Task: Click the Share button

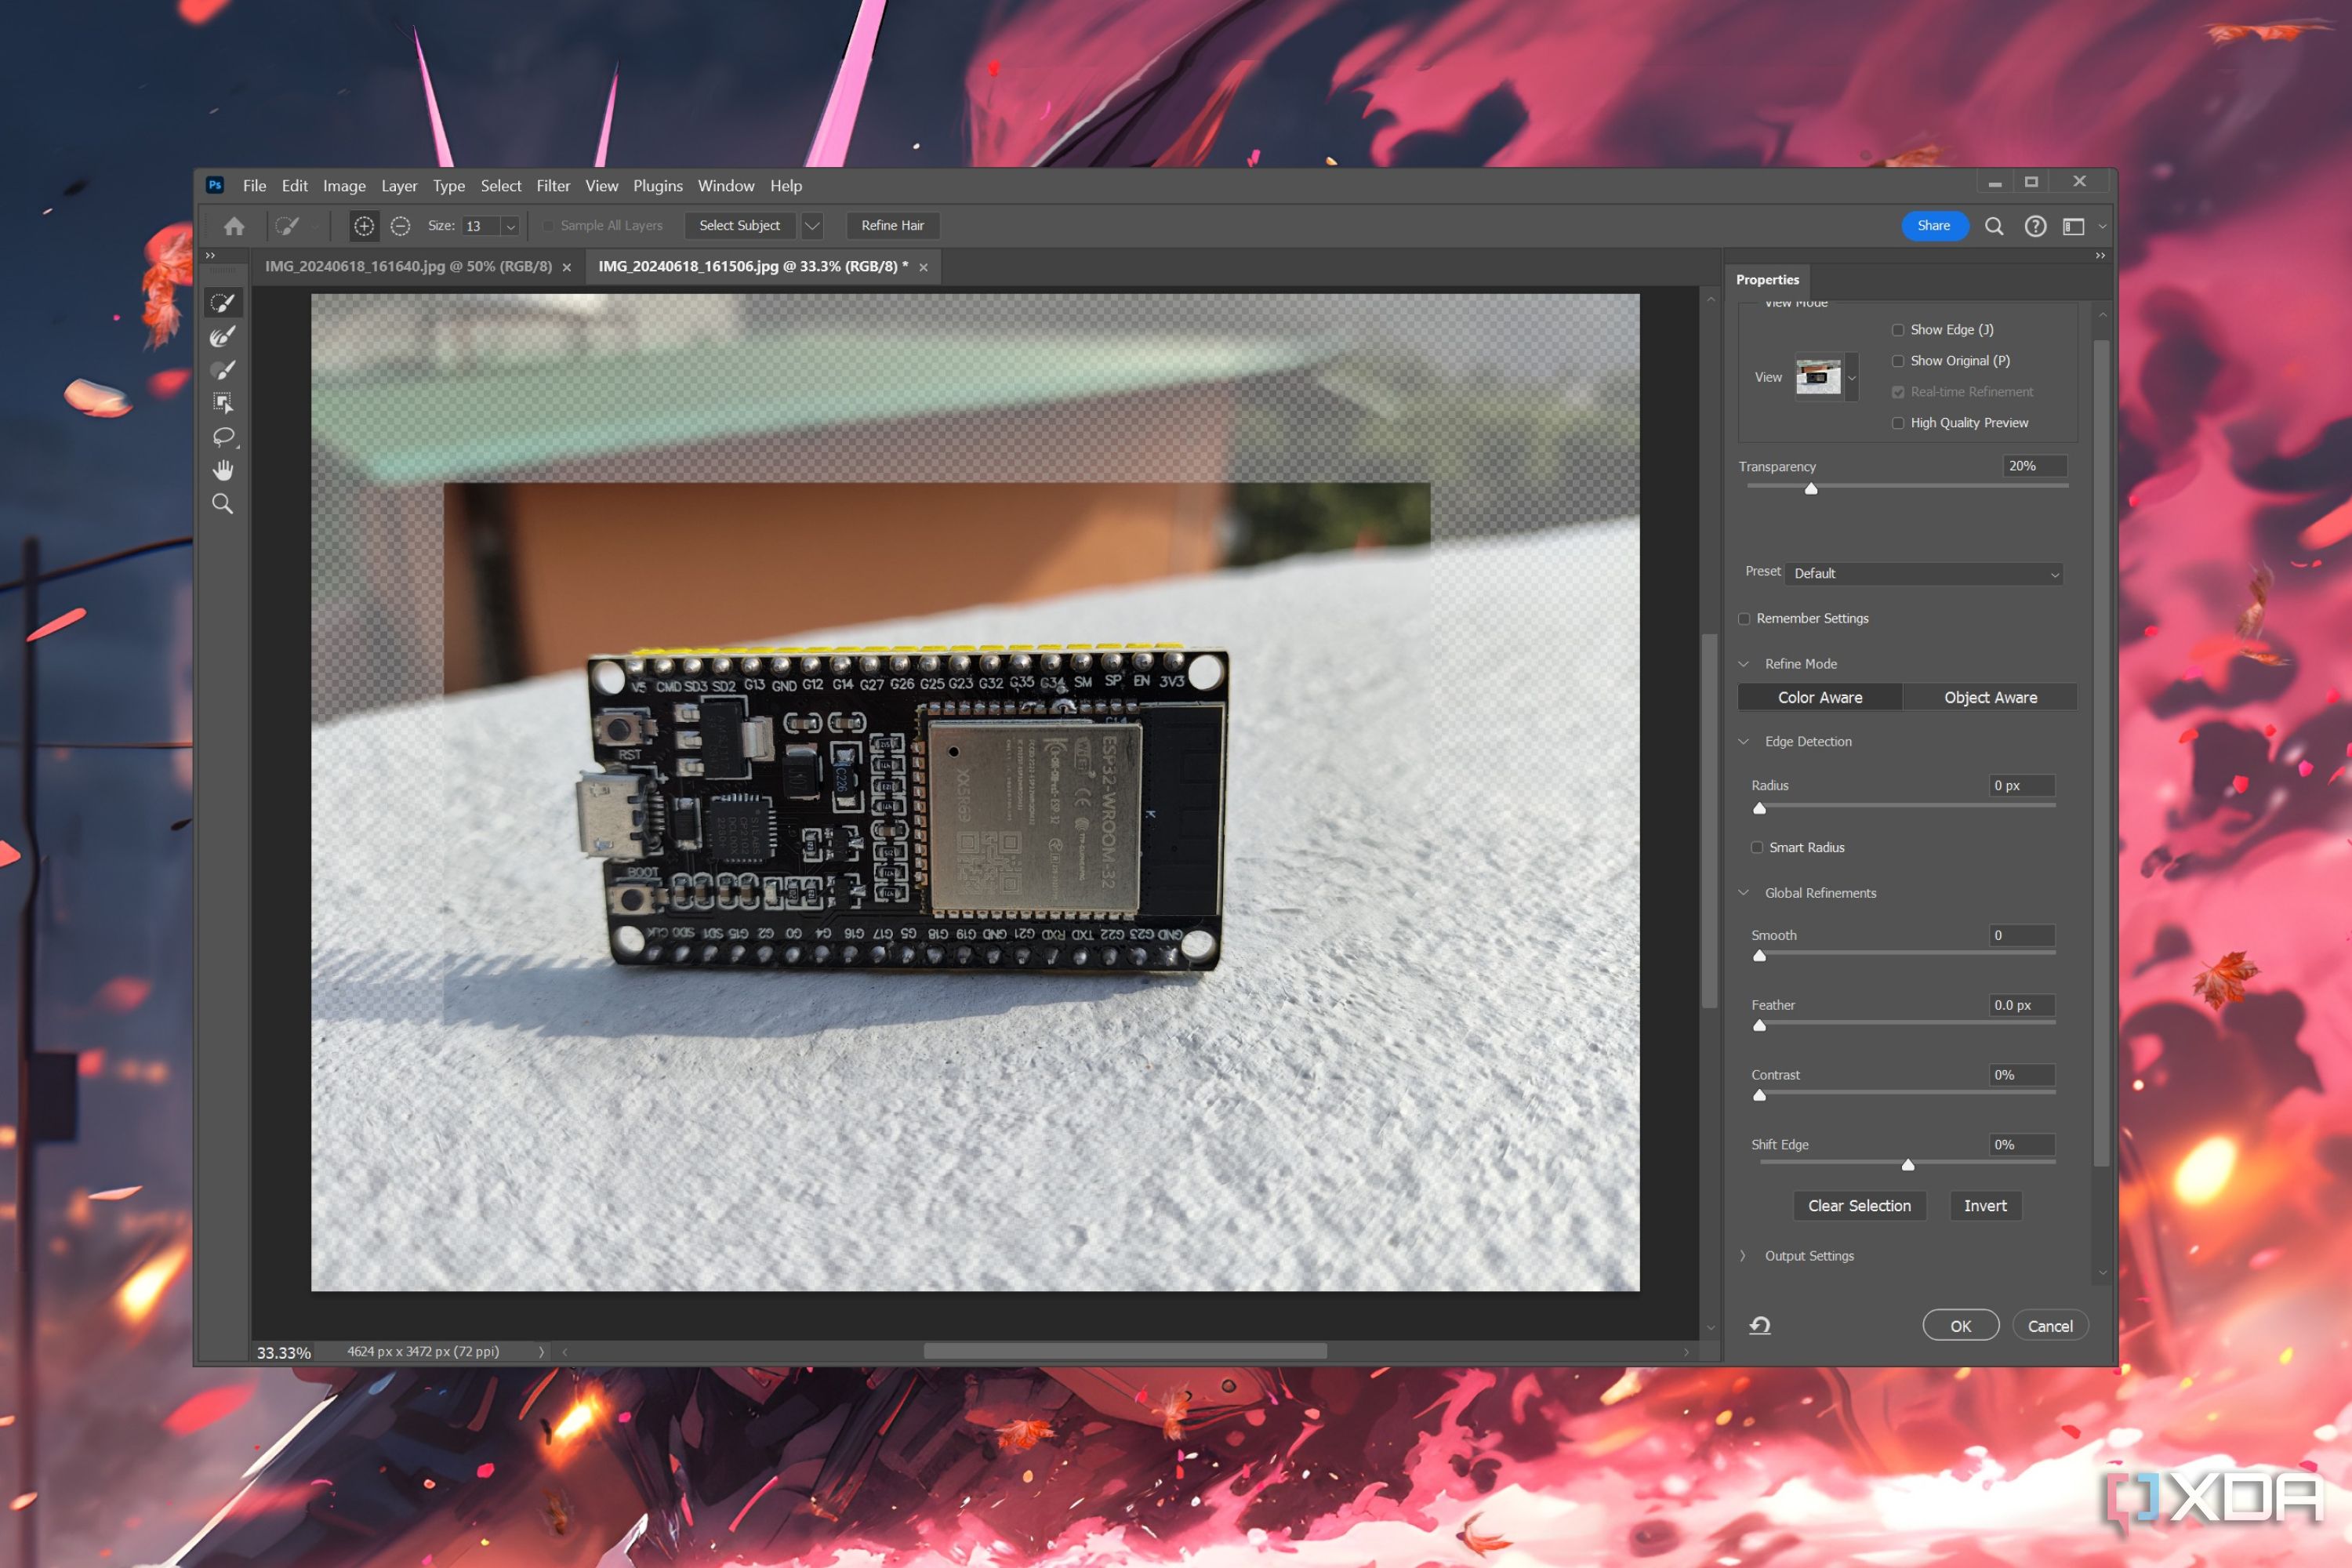Action: (1934, 226)
